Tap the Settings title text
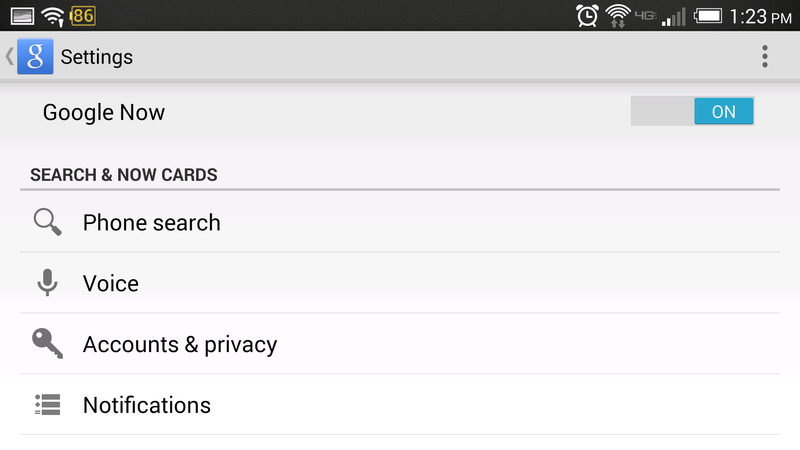Screen dimensions: 800x450 (x=96, y=57)
